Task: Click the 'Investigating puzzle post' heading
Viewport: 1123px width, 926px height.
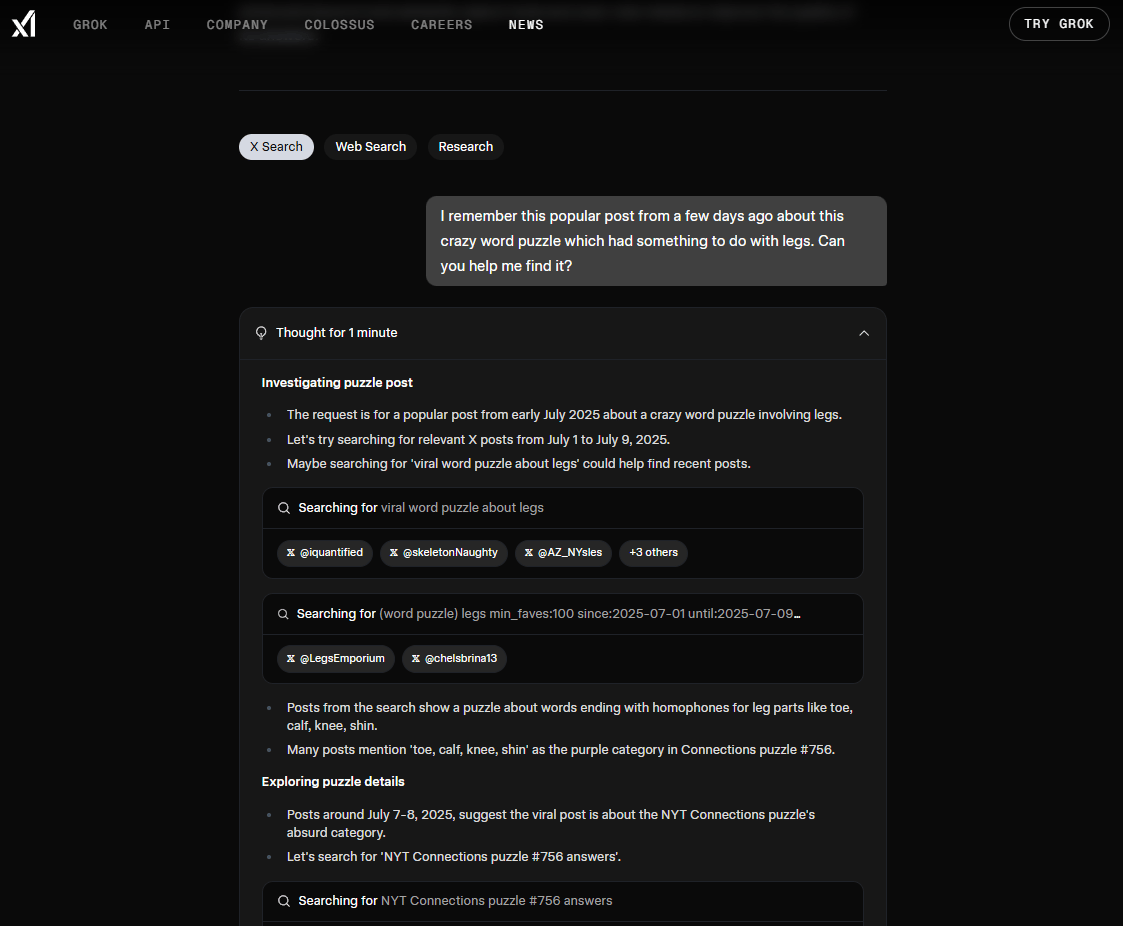Action: [337, 383]
